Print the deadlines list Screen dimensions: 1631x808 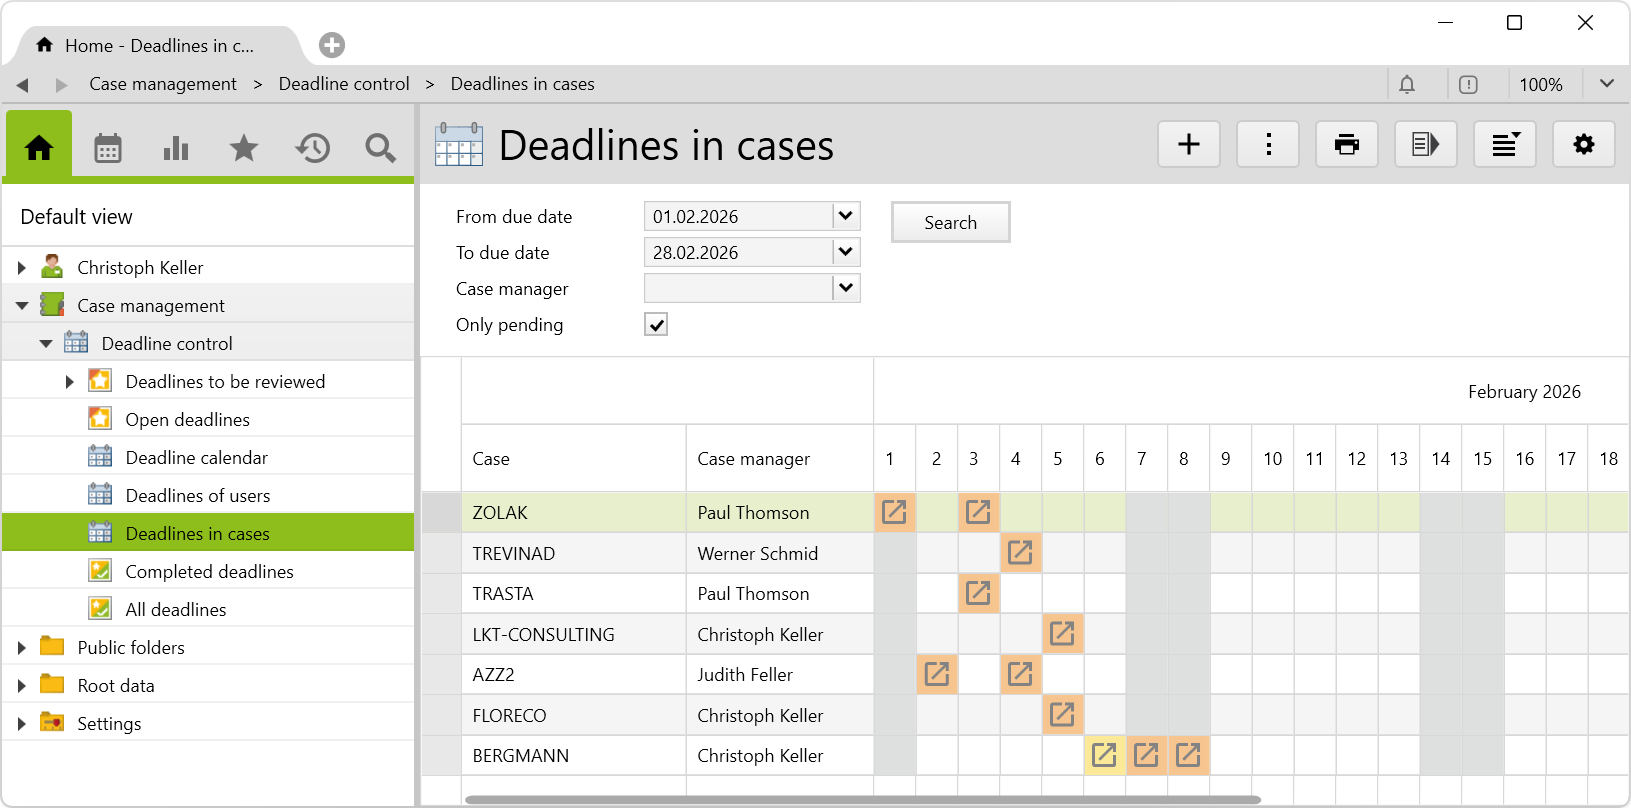[x=1346, y=145]
